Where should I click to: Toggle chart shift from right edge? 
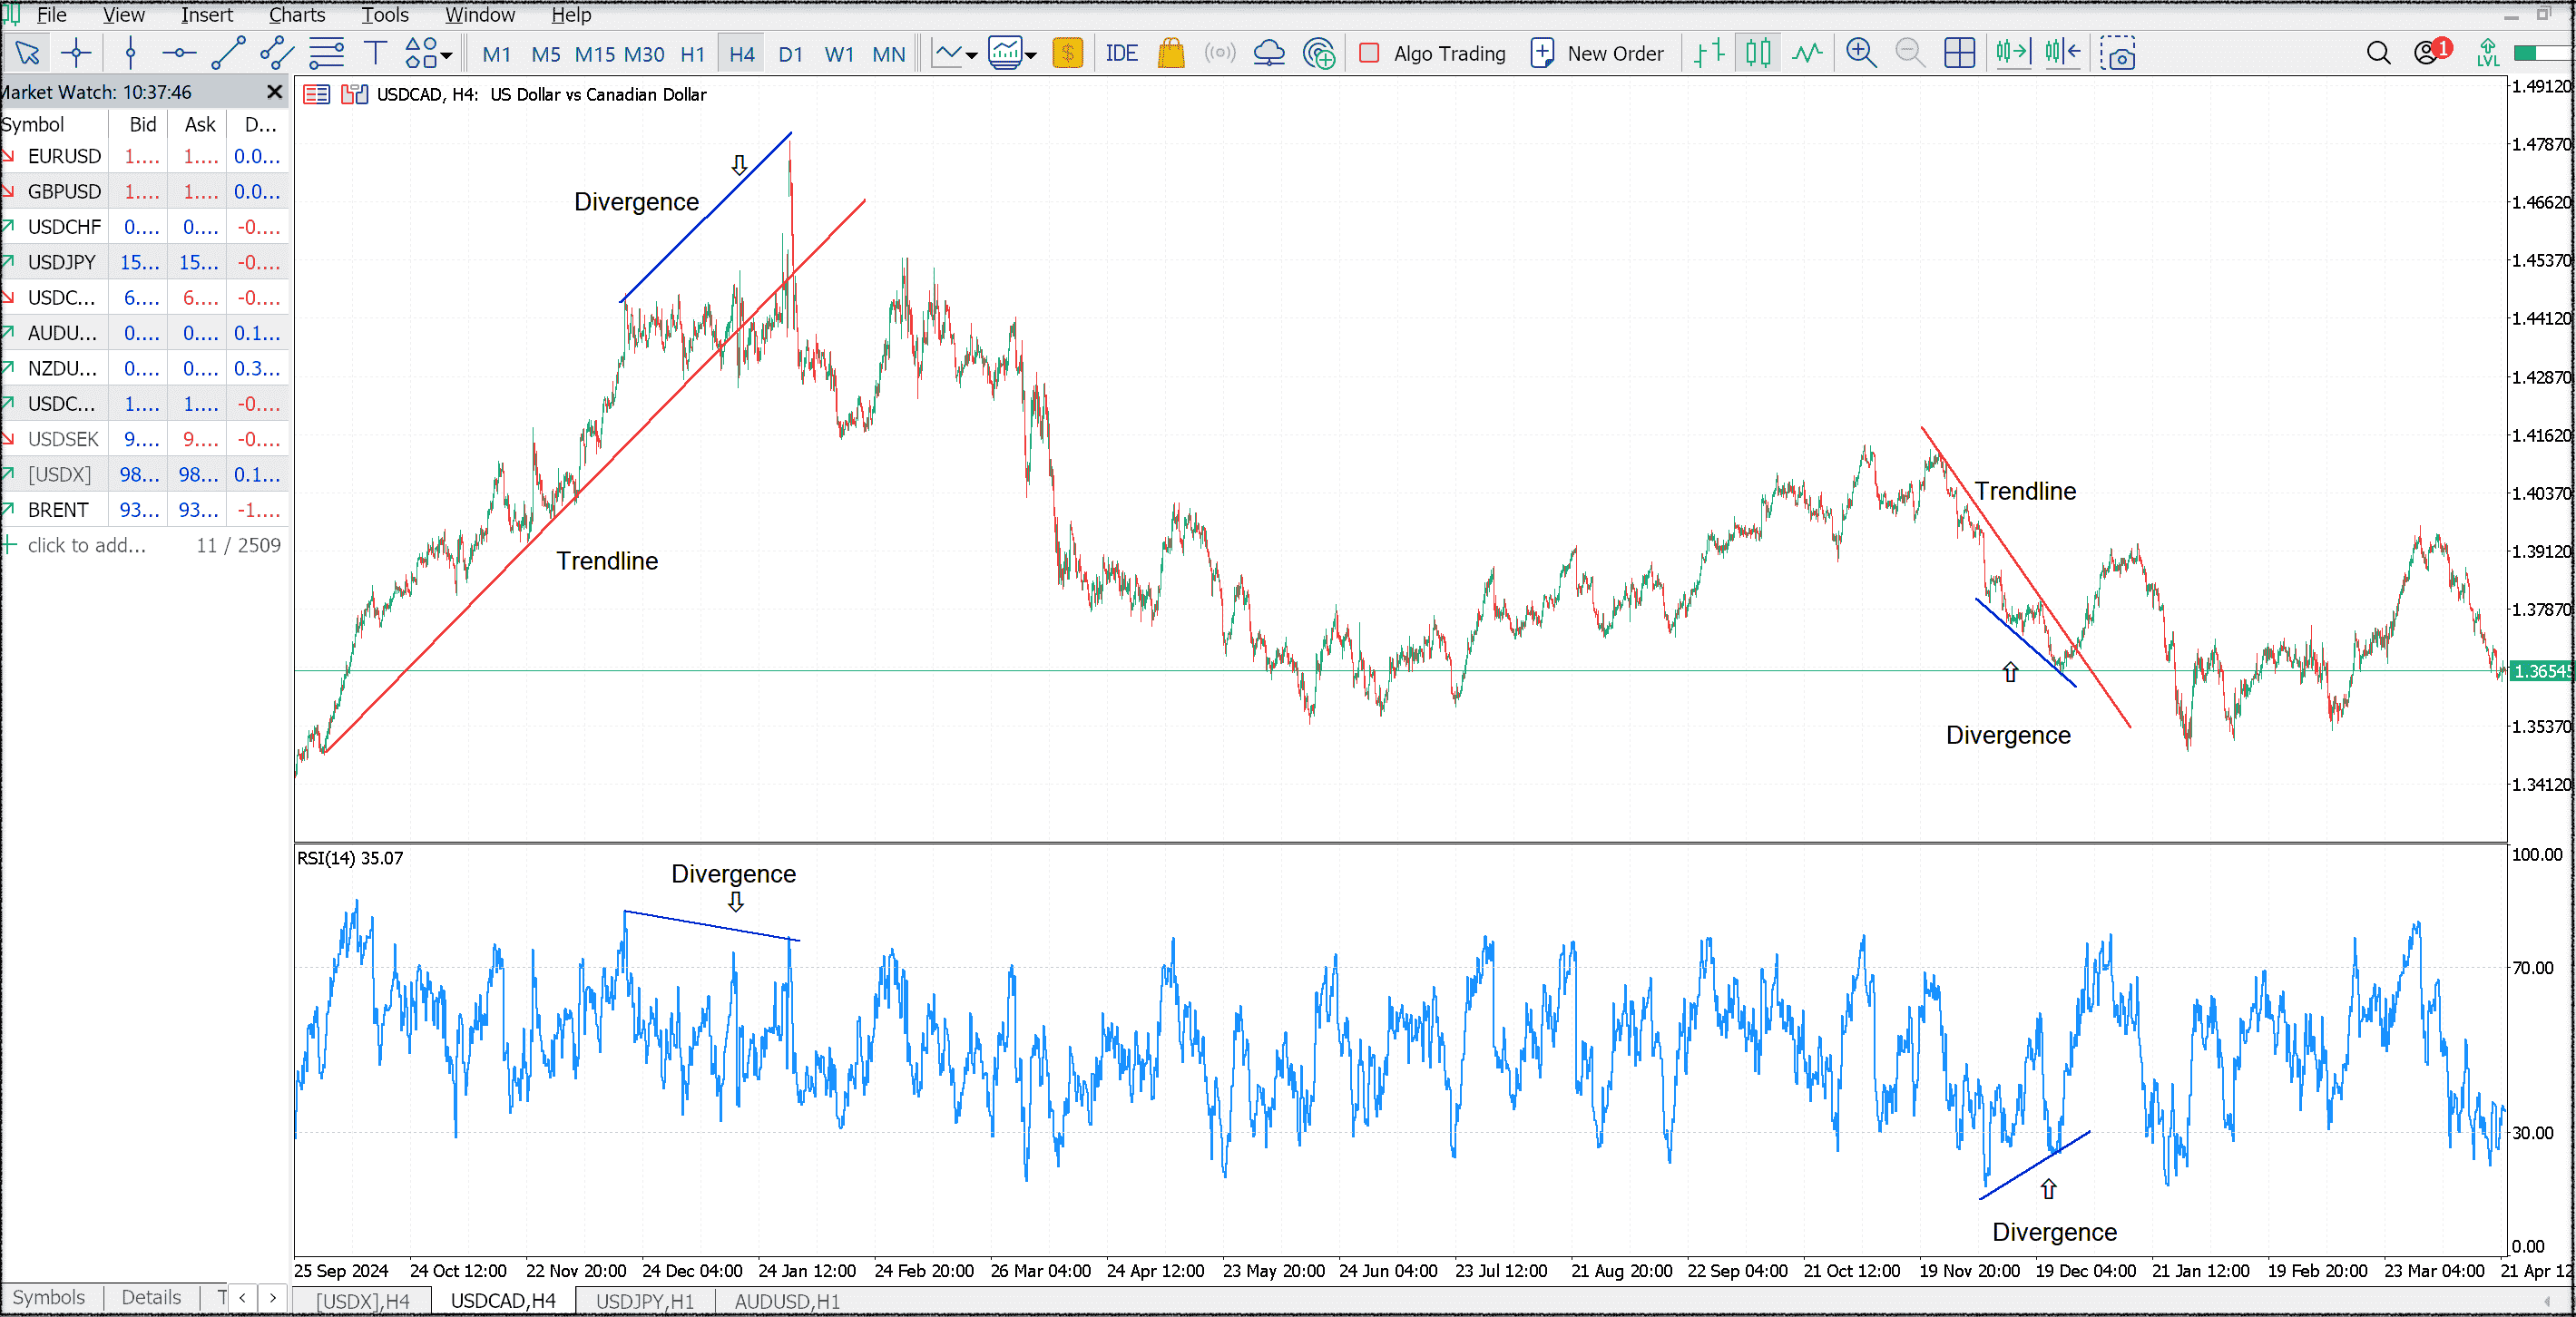[x=2062, y=53]
